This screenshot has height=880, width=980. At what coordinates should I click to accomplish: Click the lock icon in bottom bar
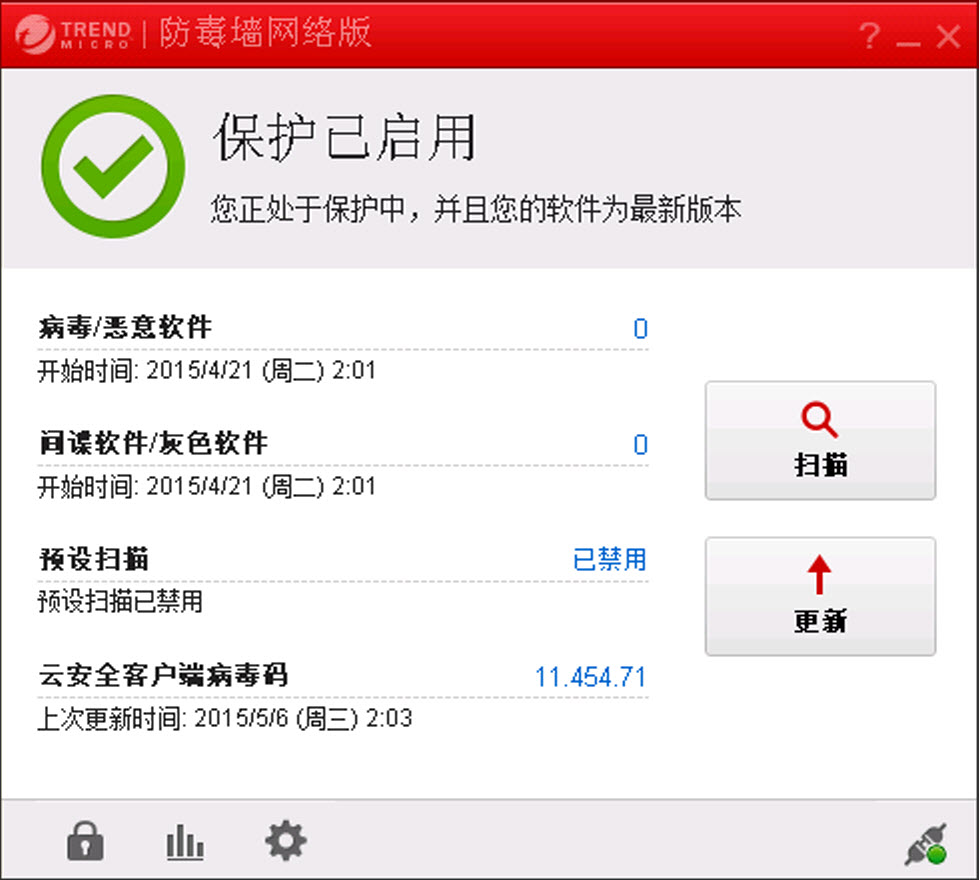pyautogui.click(x=85, y=841)
